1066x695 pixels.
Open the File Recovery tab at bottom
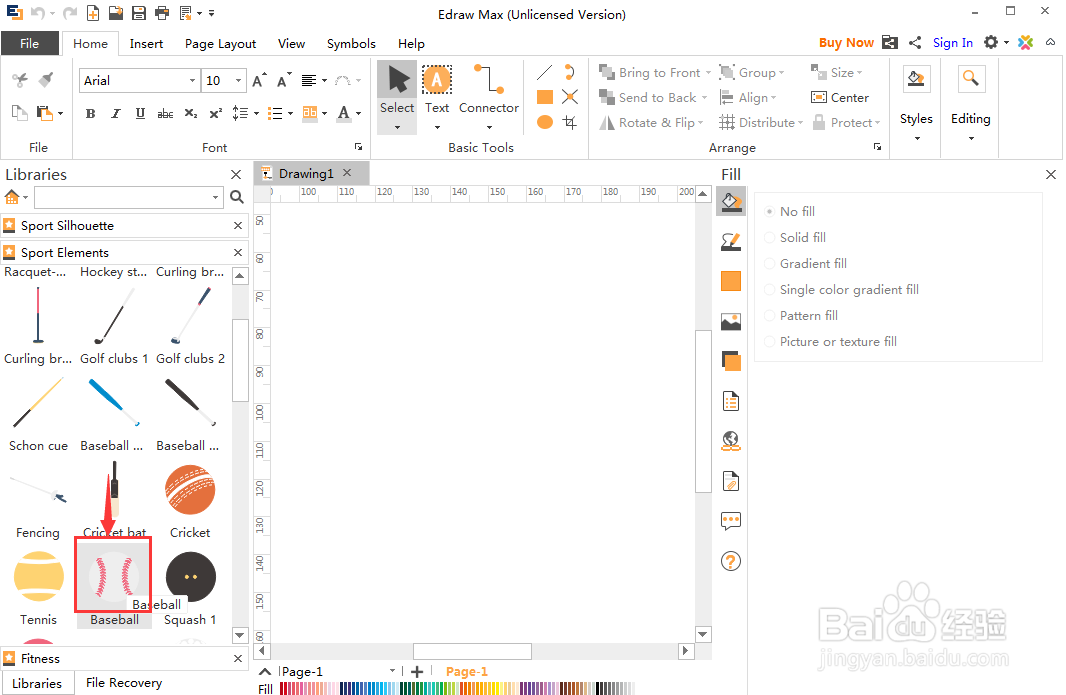click(124, 683)
